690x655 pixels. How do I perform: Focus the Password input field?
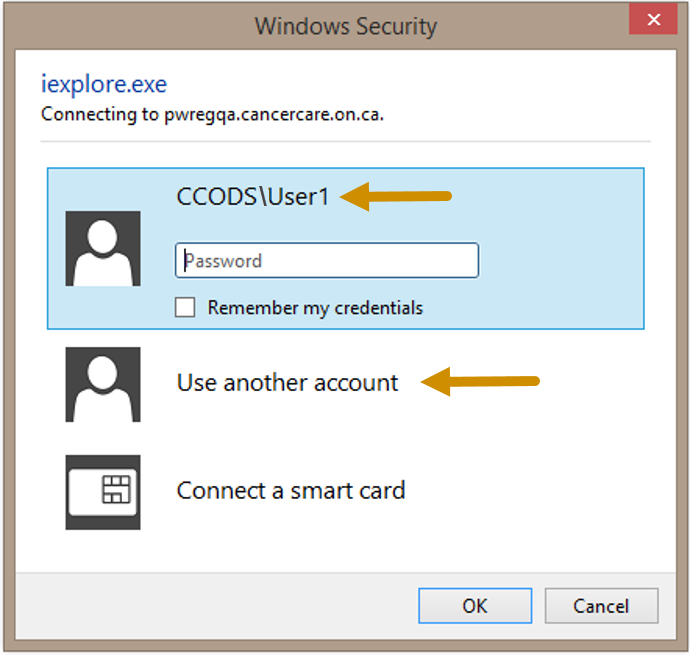(x=327, y=260)
